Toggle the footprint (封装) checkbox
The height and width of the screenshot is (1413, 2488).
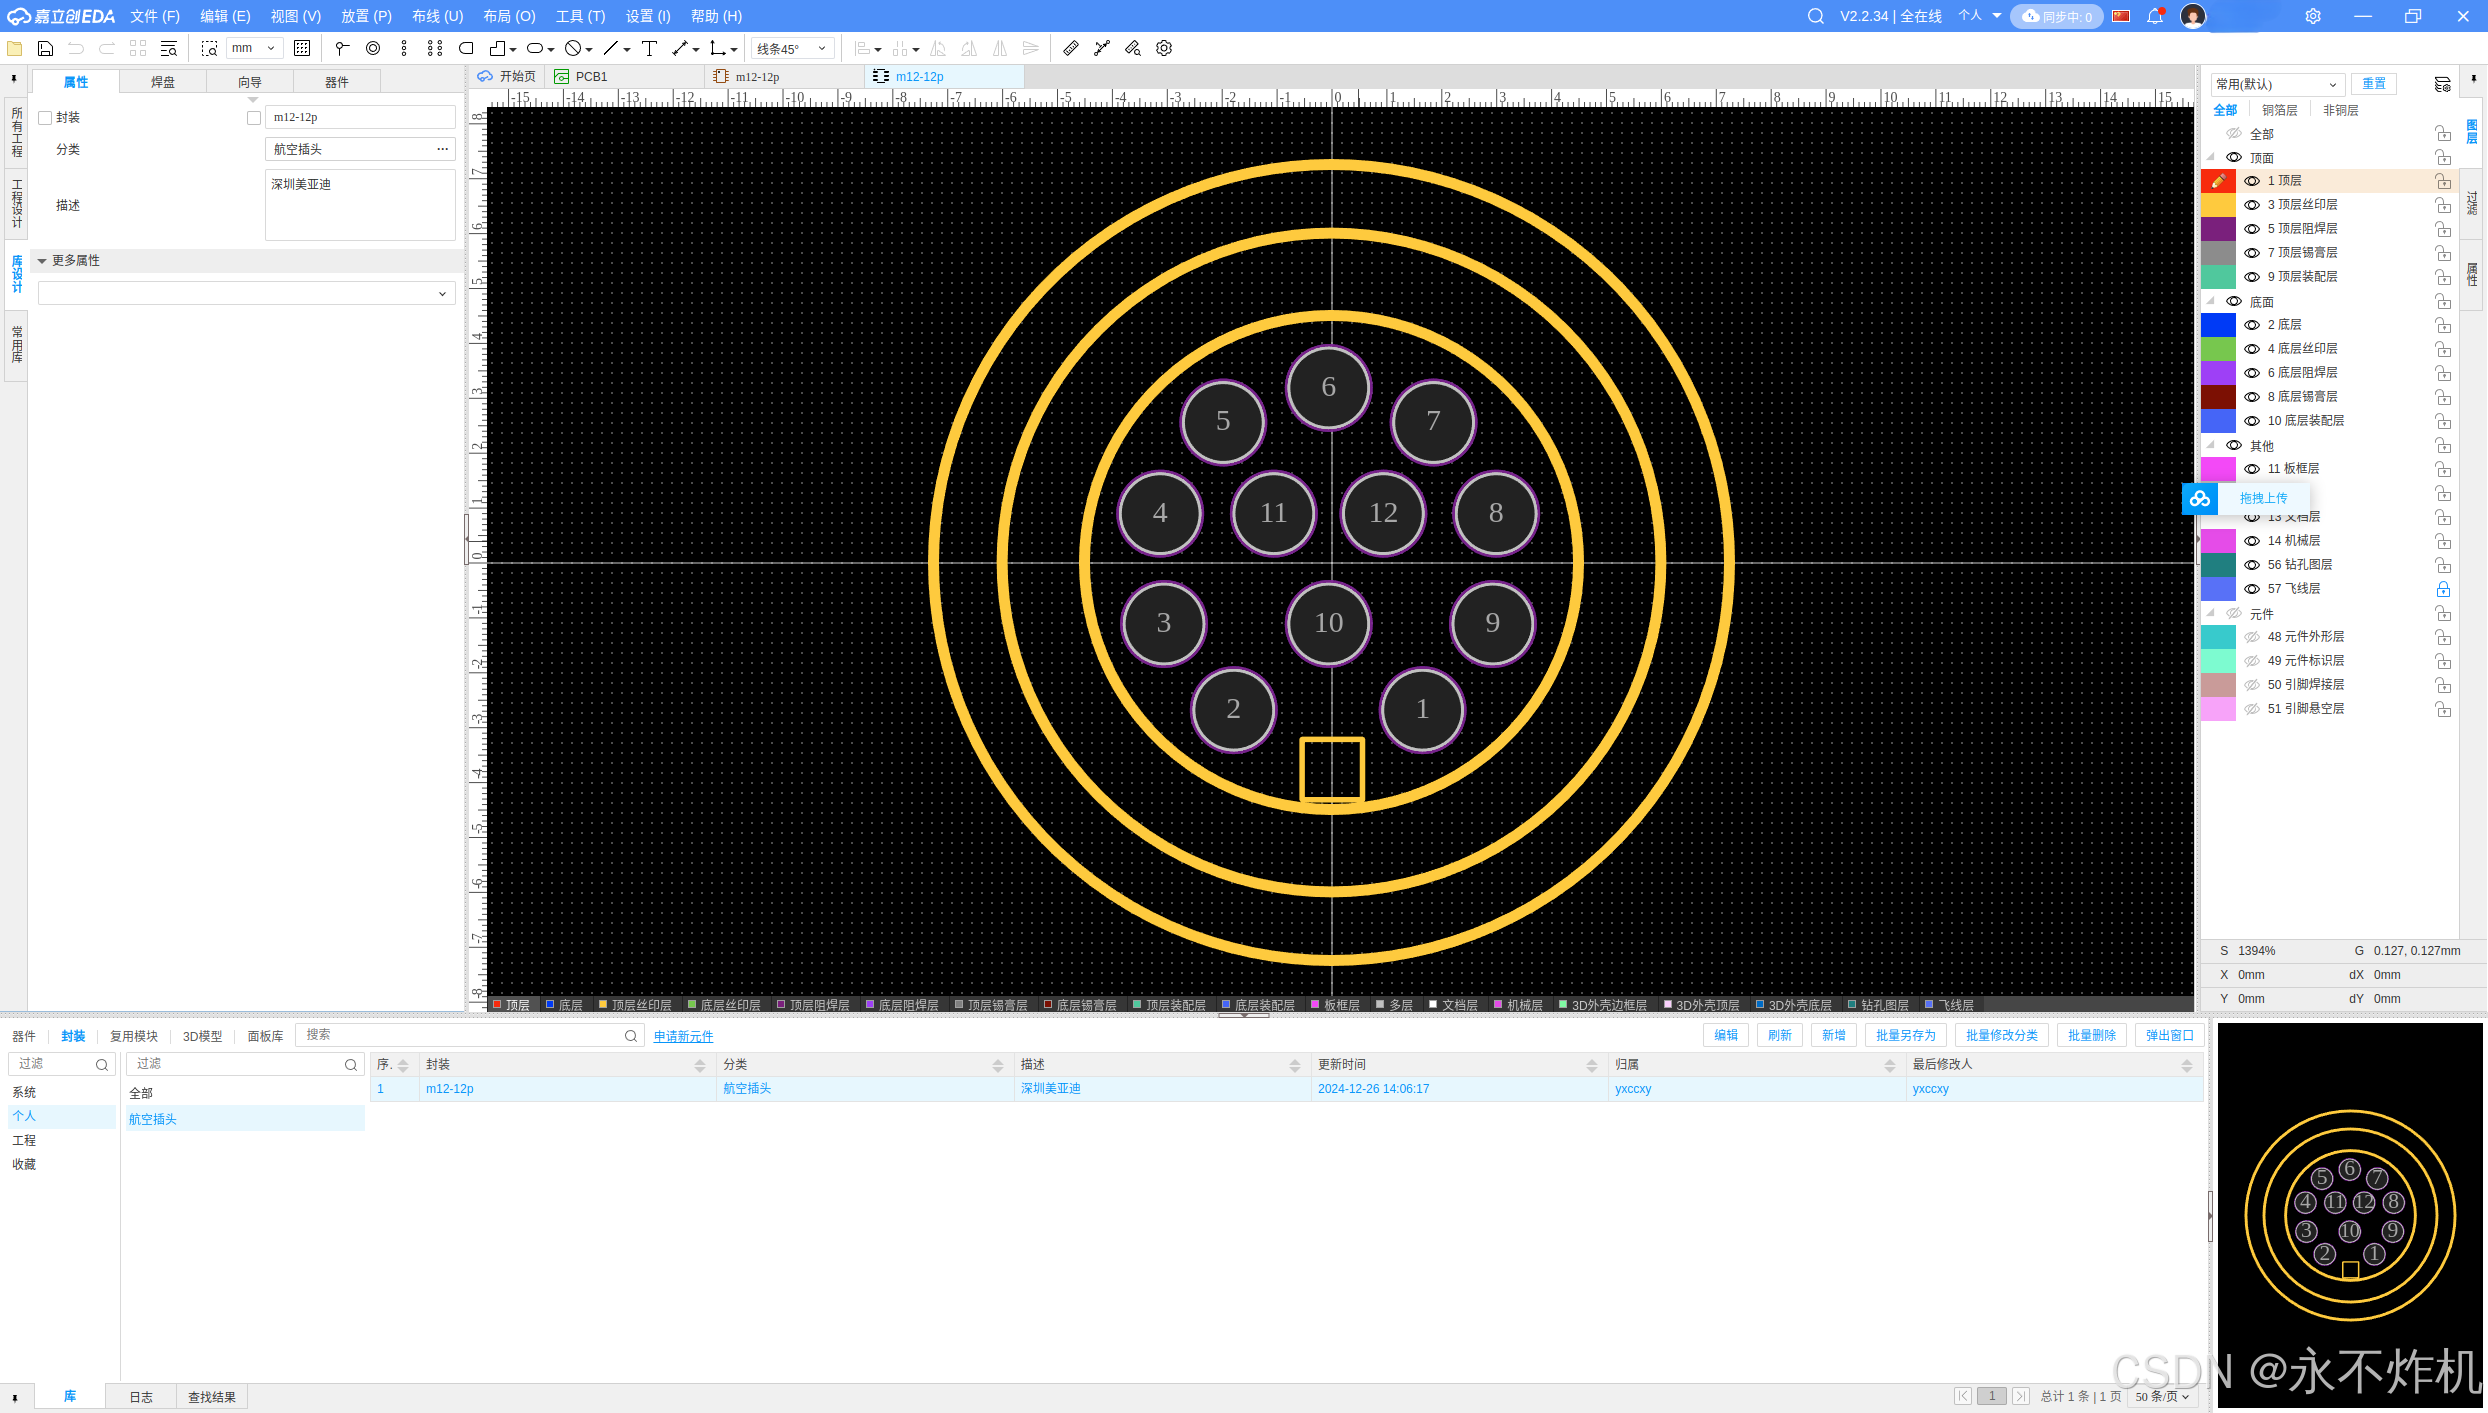(x=45, y=118)
